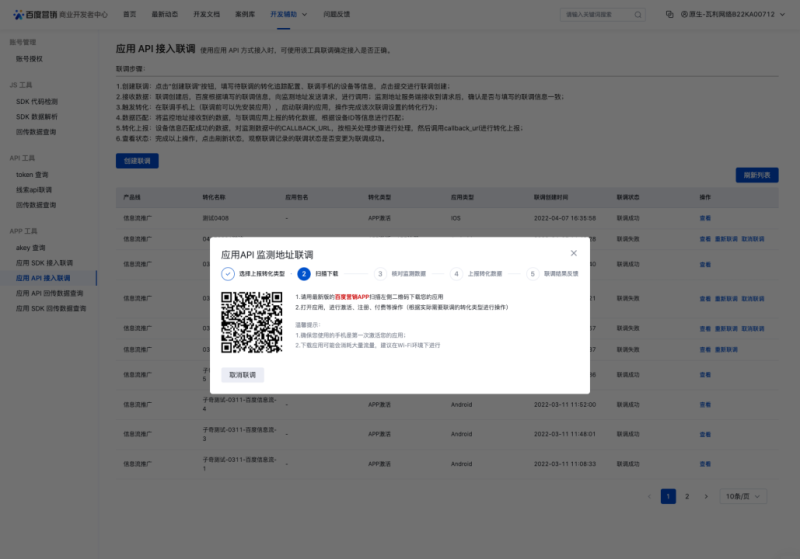Expand the account dropdown chevron

(782, 14)
